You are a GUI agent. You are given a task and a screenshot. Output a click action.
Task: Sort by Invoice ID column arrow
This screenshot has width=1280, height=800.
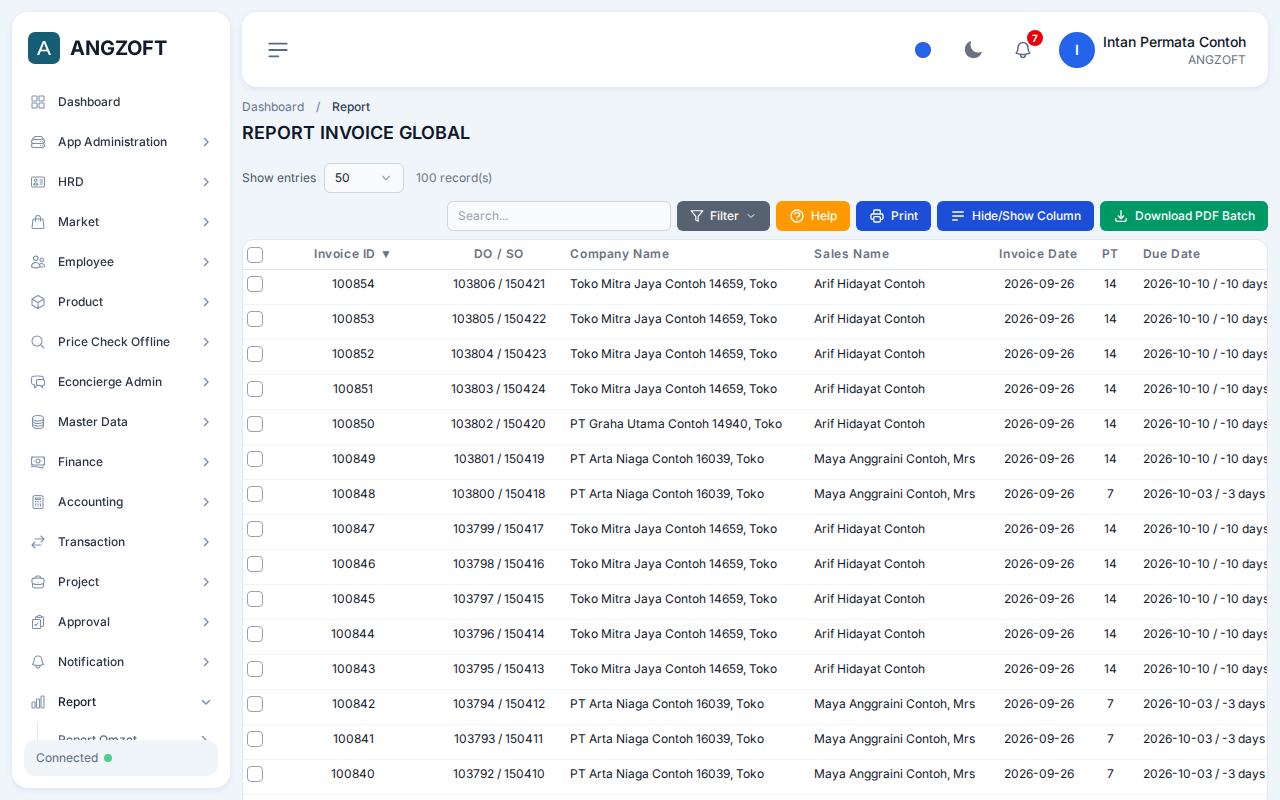pos(386,254)
